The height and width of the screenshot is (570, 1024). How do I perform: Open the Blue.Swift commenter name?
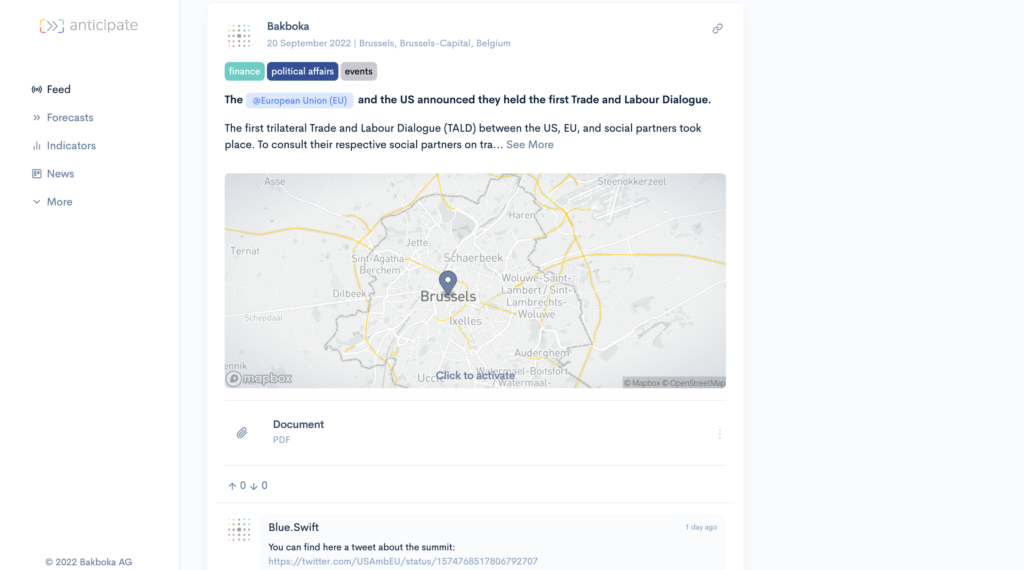click(293, 528)
